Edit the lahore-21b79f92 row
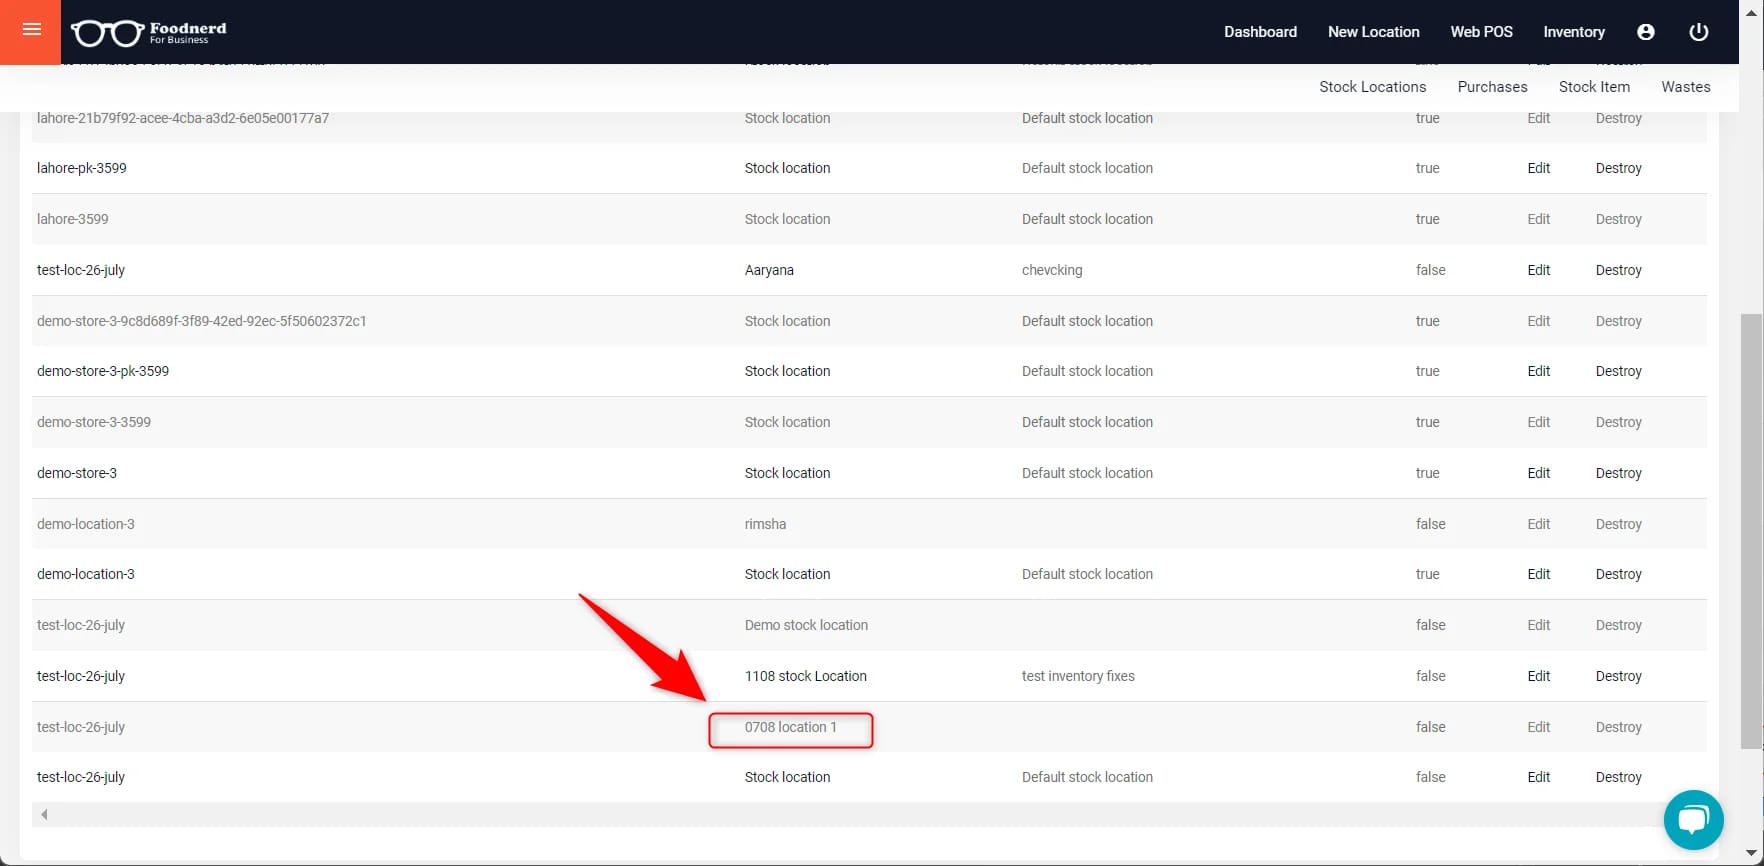 [x=1538, y=118]
